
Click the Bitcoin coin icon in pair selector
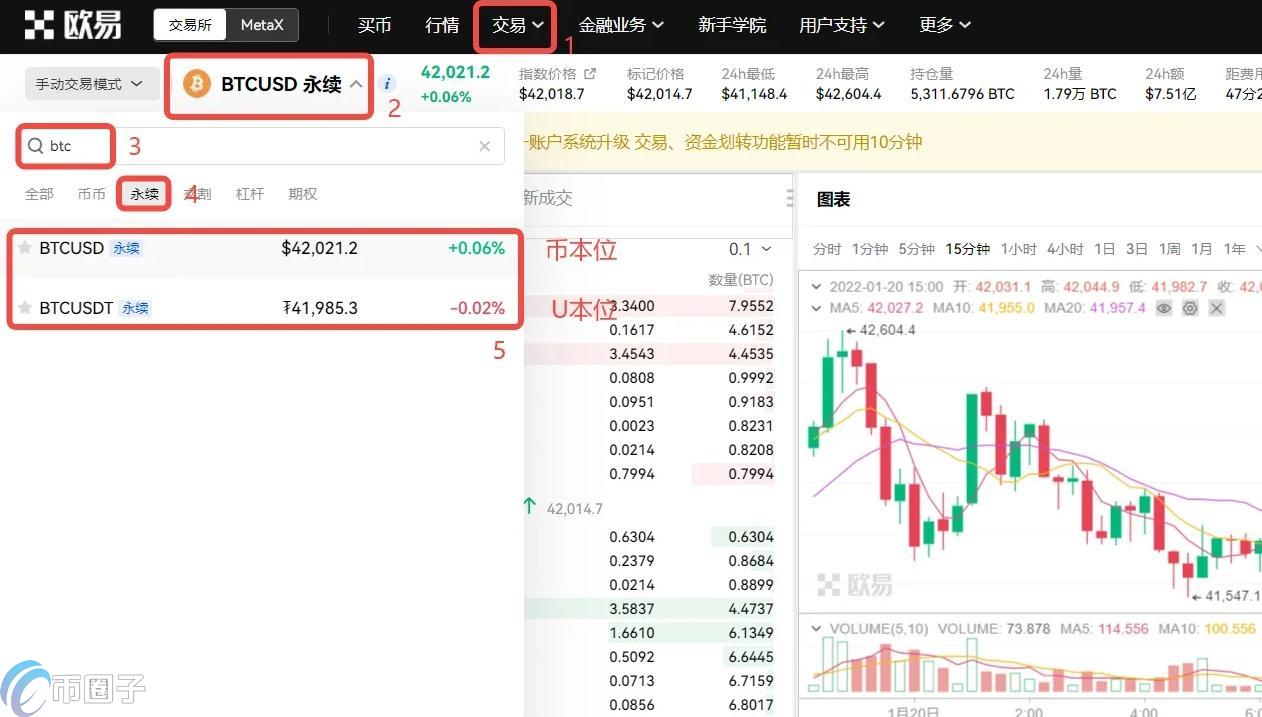pos(197,84)
